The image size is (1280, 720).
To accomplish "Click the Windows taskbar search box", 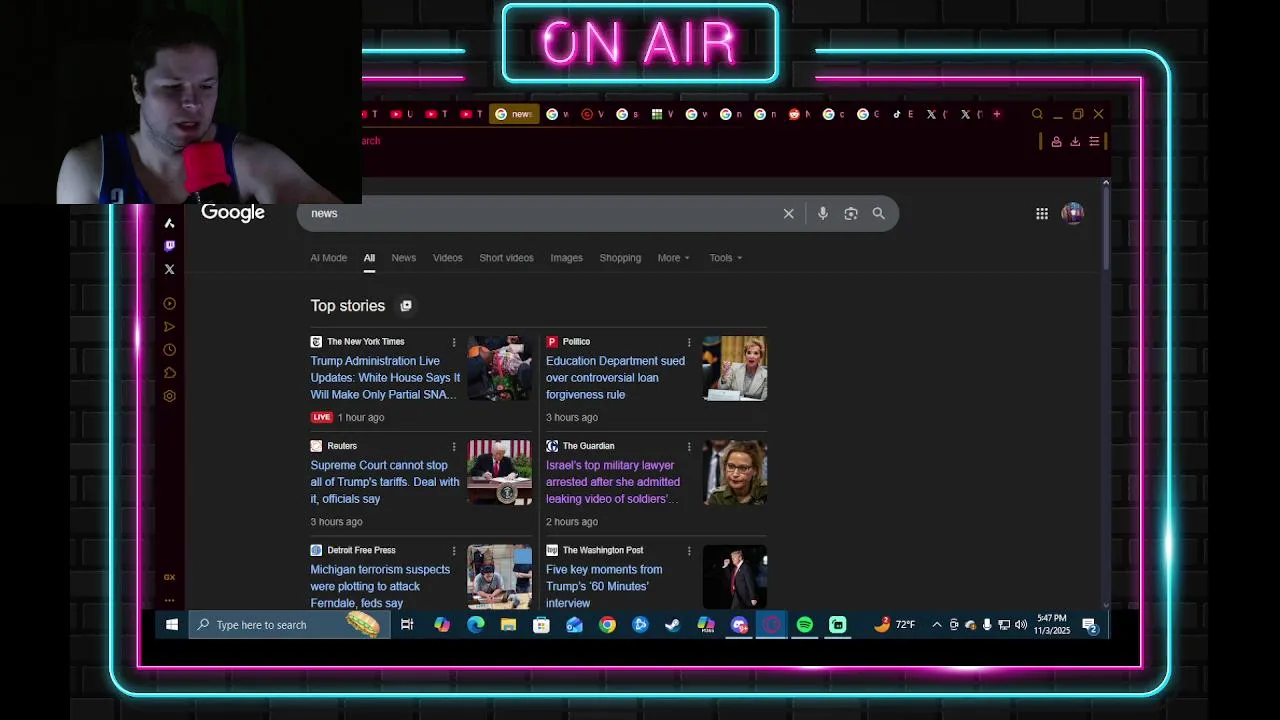I will 290,625.
